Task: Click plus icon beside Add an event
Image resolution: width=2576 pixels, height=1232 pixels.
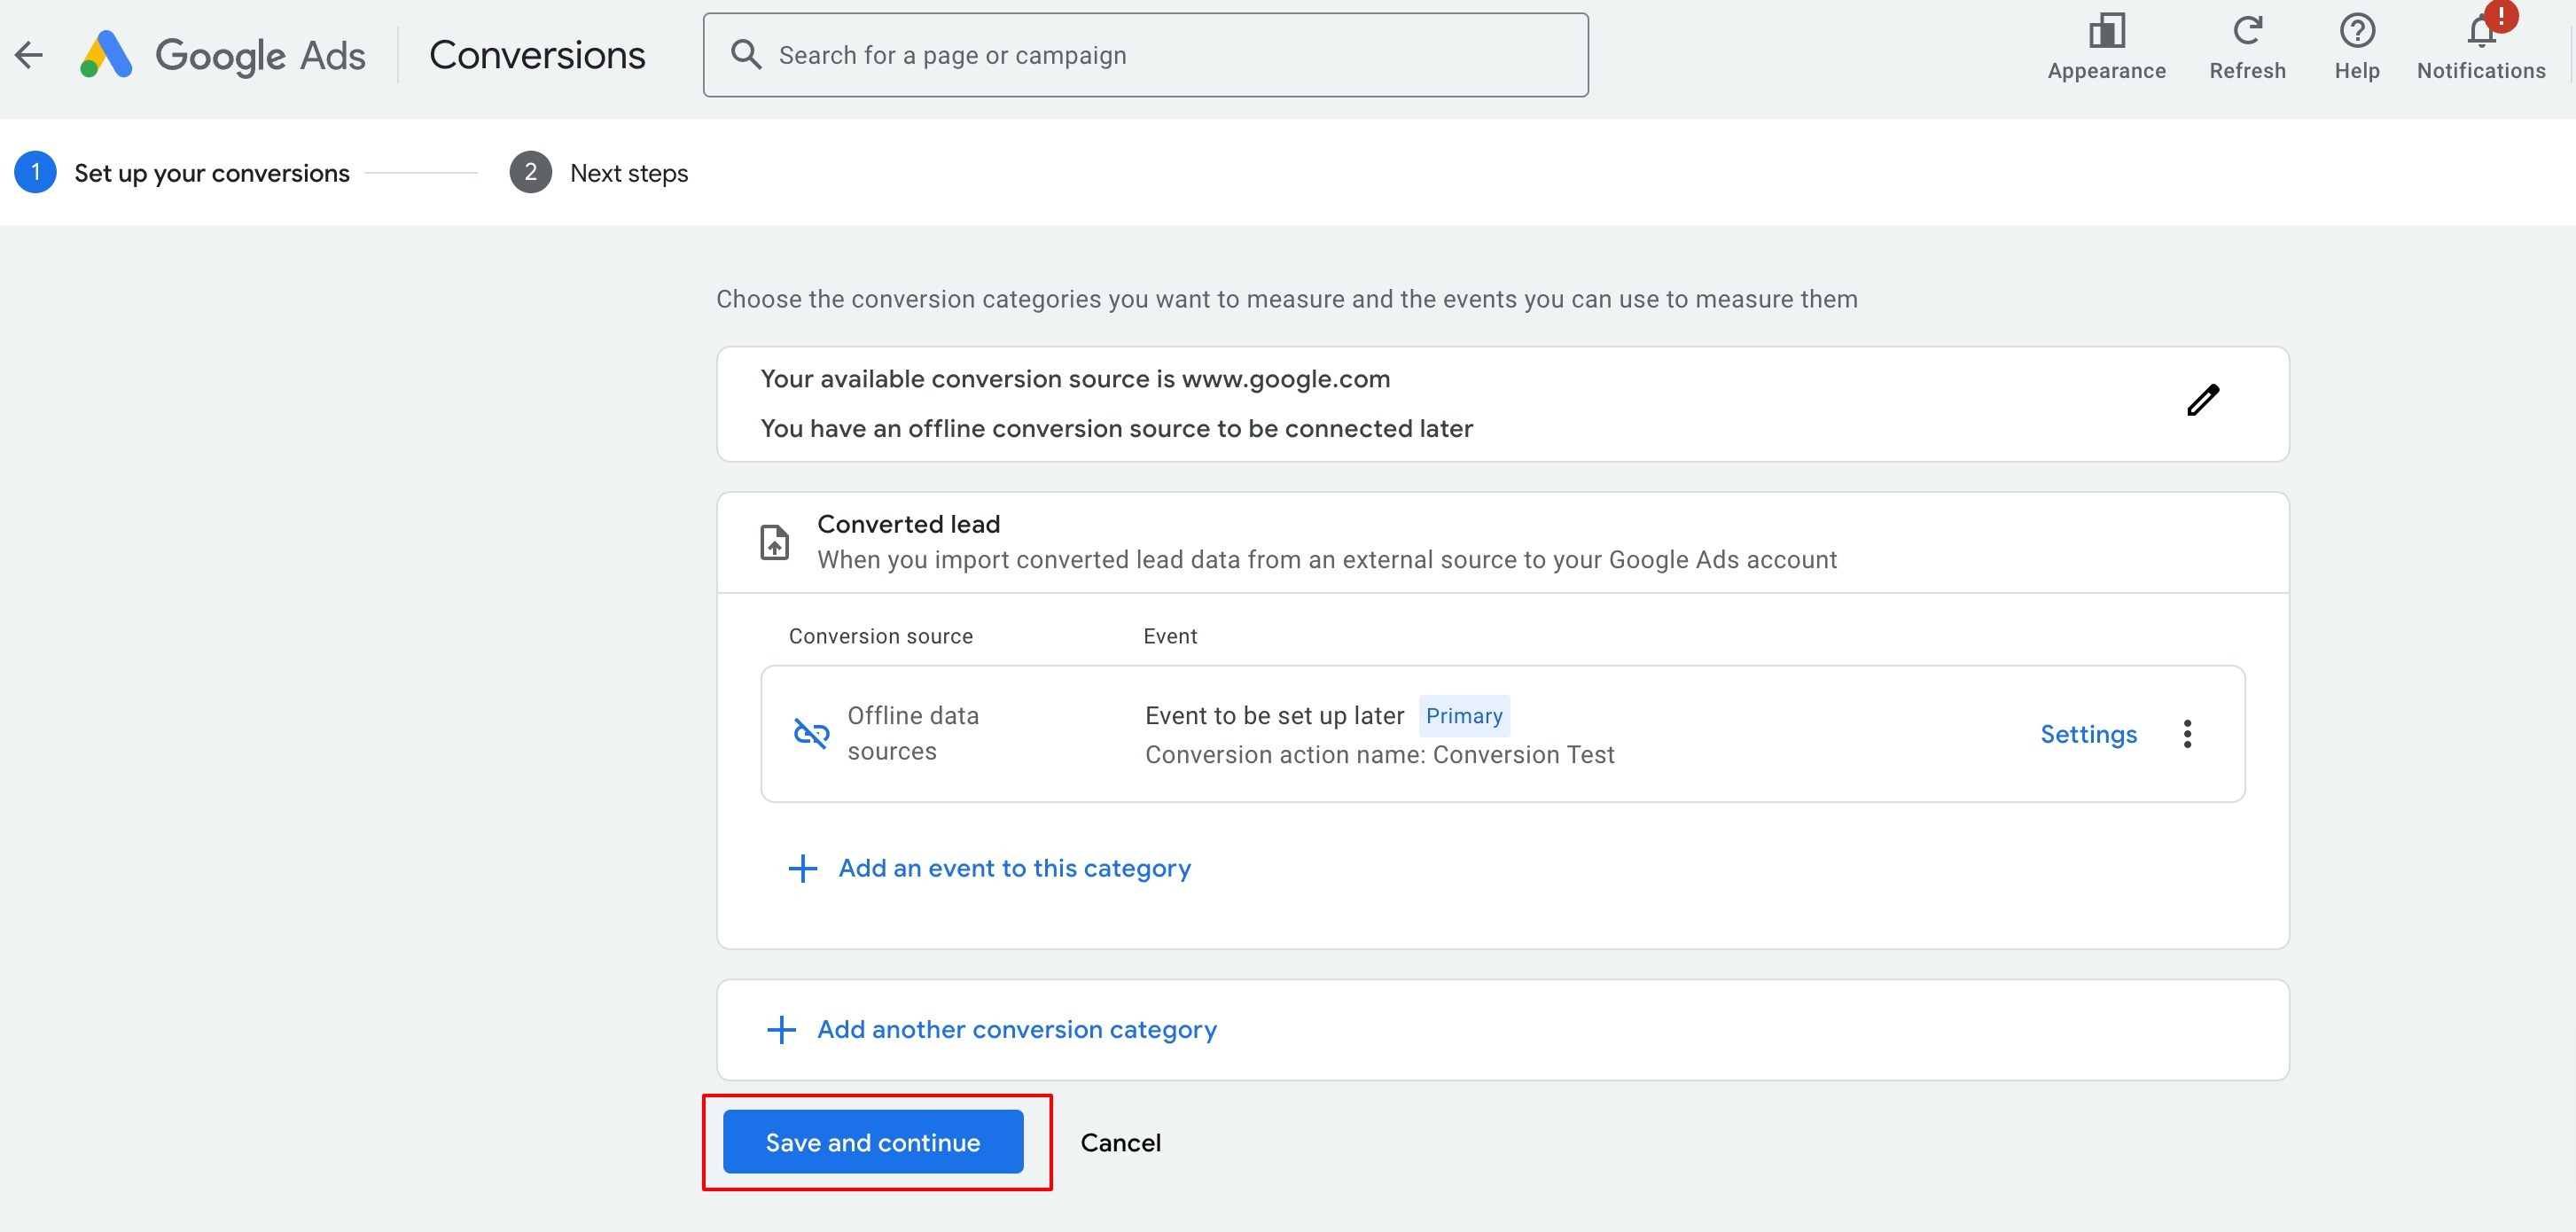Action: (802, 868)
